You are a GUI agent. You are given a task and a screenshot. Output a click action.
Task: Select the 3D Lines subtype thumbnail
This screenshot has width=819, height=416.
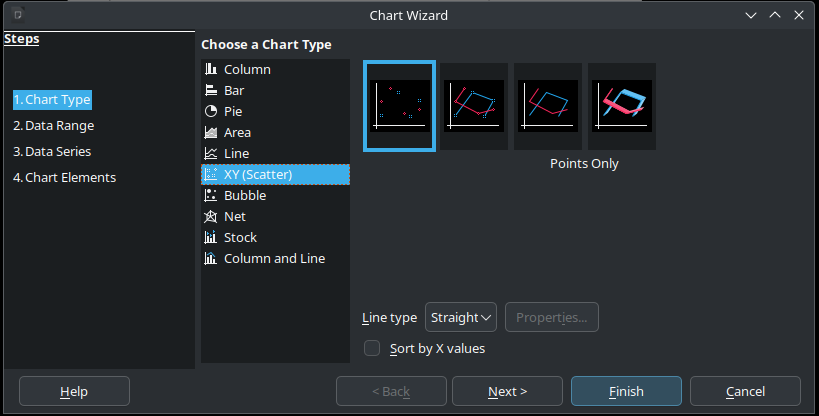622,106
